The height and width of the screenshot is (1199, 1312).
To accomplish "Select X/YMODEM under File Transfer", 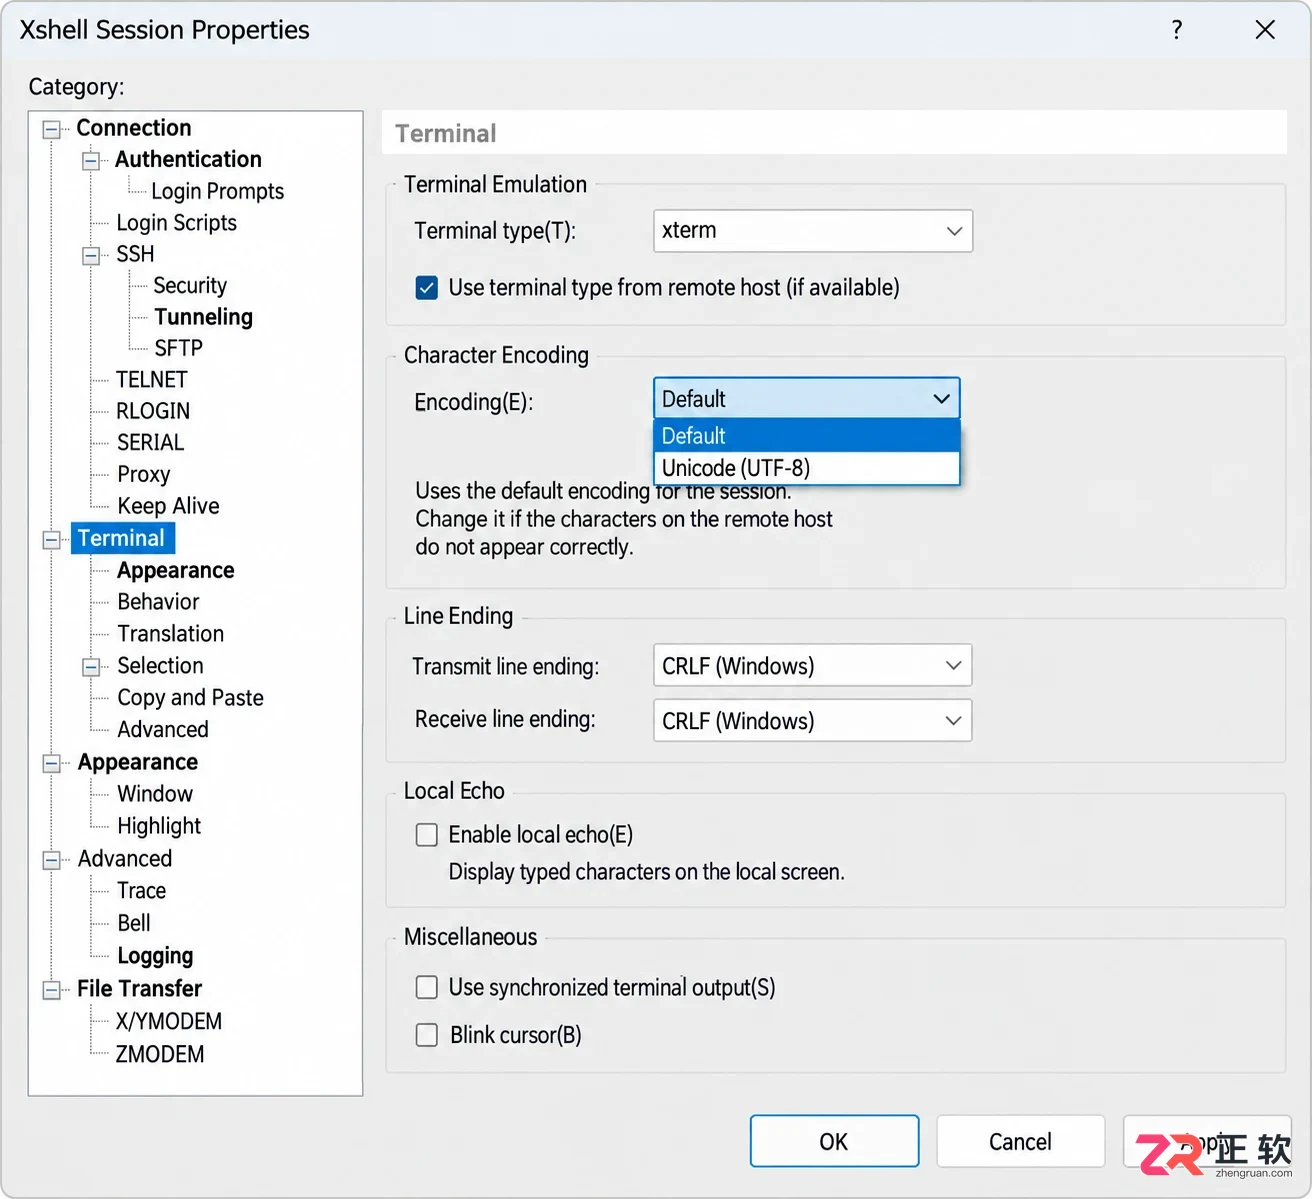I will click(x=168, y=1022).
